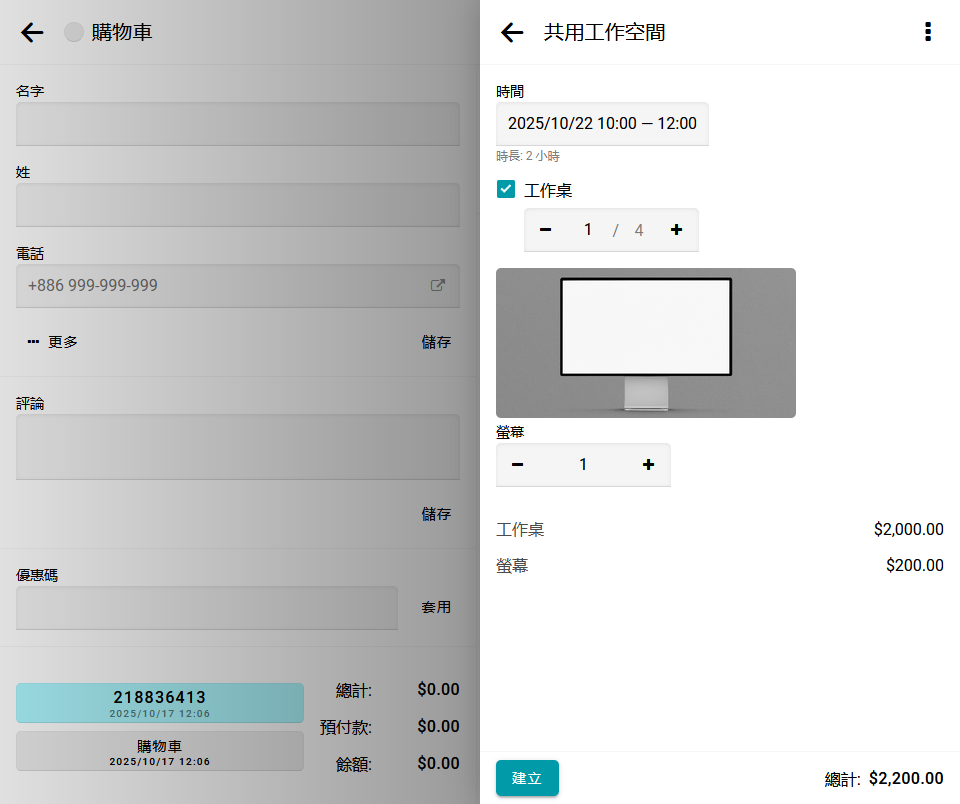Click the minus icon for 工作桌 quantity
The image size is (960, 804).
[546, 230]
